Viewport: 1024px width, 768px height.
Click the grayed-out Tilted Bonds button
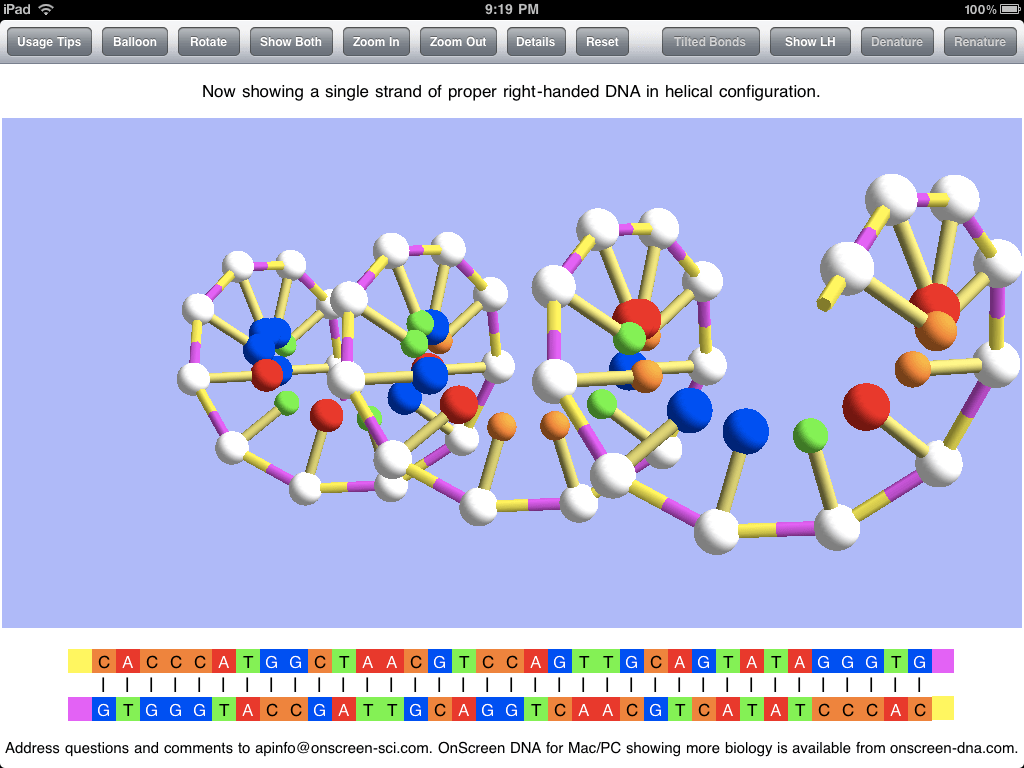click(710, 42)
